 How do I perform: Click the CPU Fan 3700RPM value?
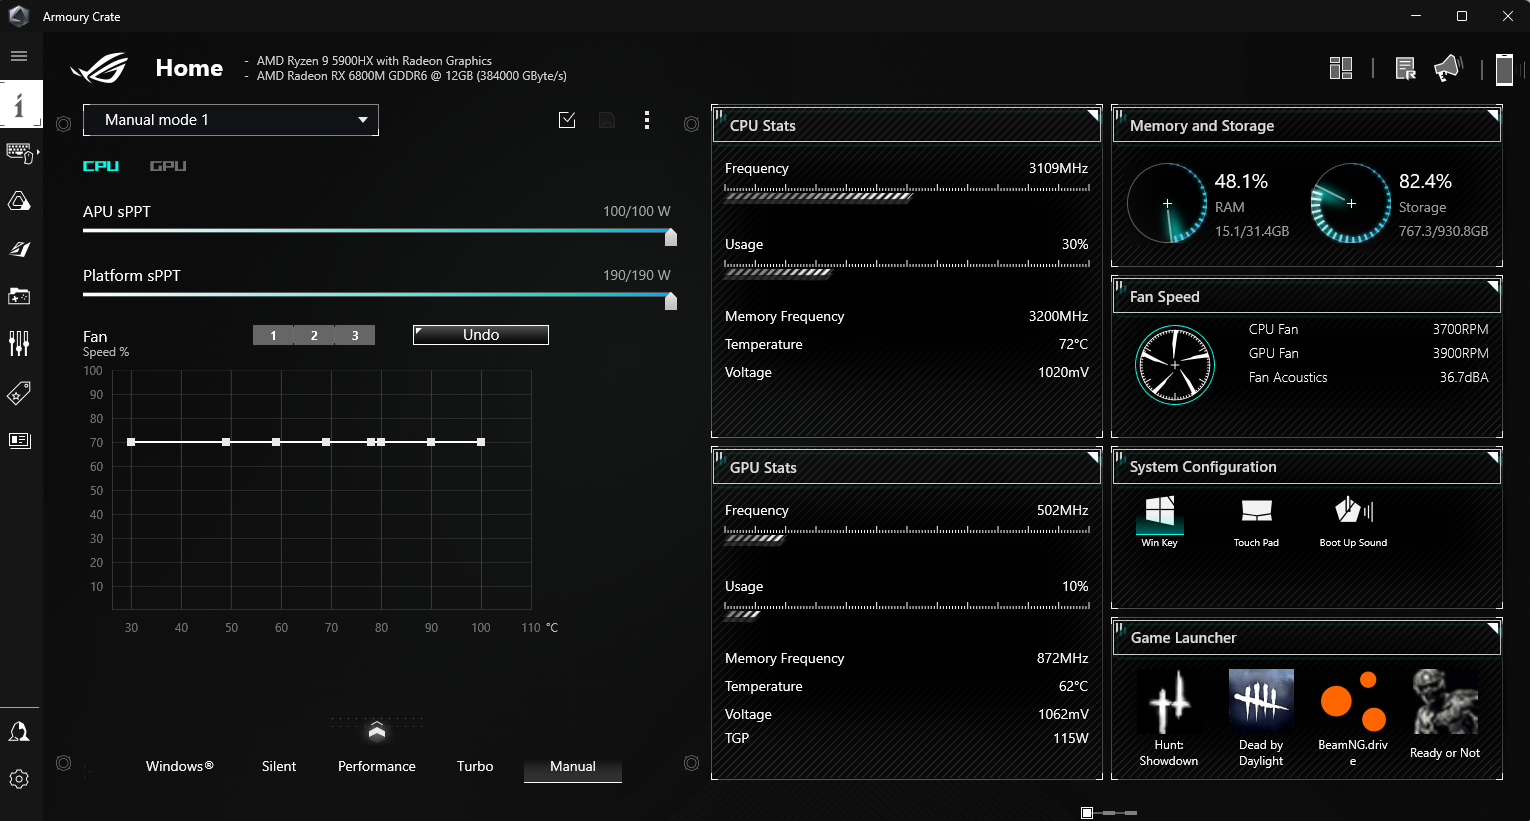pyautogui.click(x=1460, y=329)
